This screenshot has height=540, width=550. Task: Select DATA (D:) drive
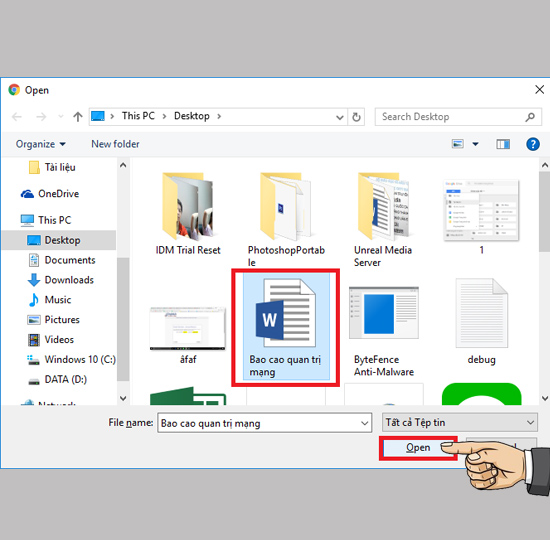[x=57, y=380]
